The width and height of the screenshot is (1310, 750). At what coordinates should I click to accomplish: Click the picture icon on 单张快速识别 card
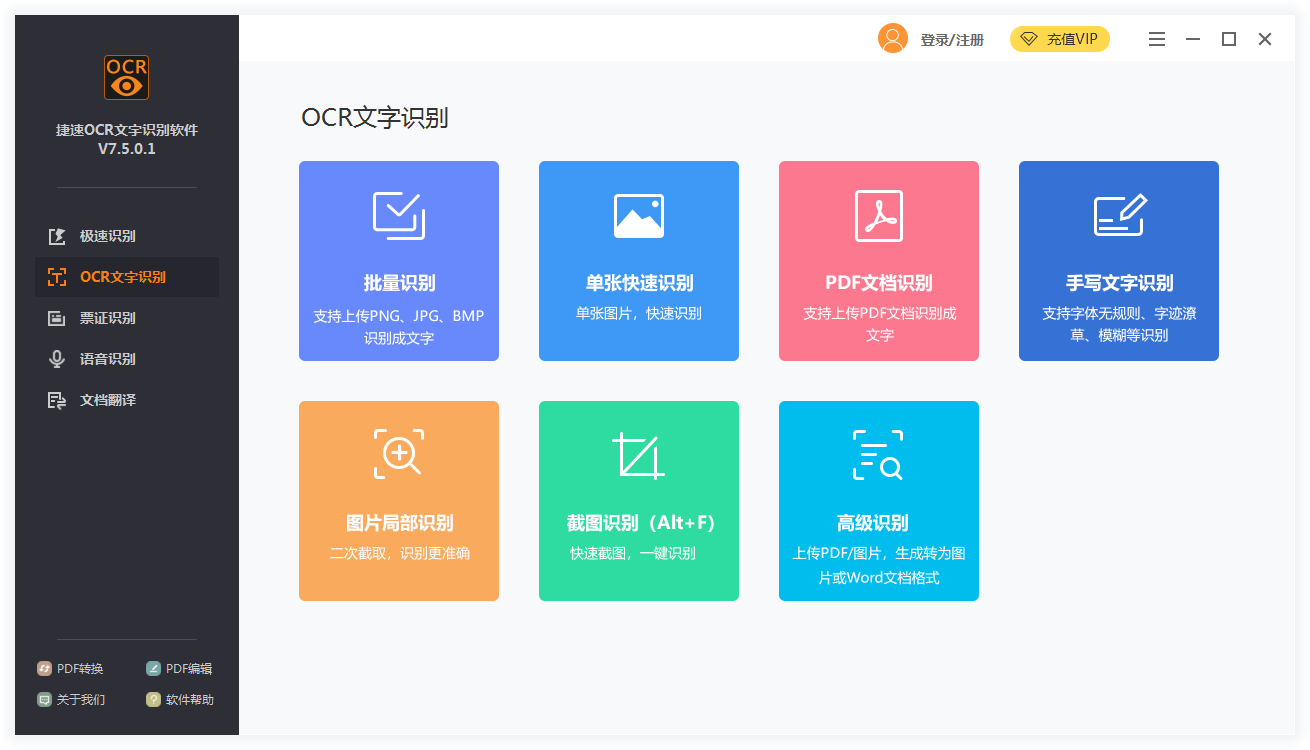[x=639, y=216]
